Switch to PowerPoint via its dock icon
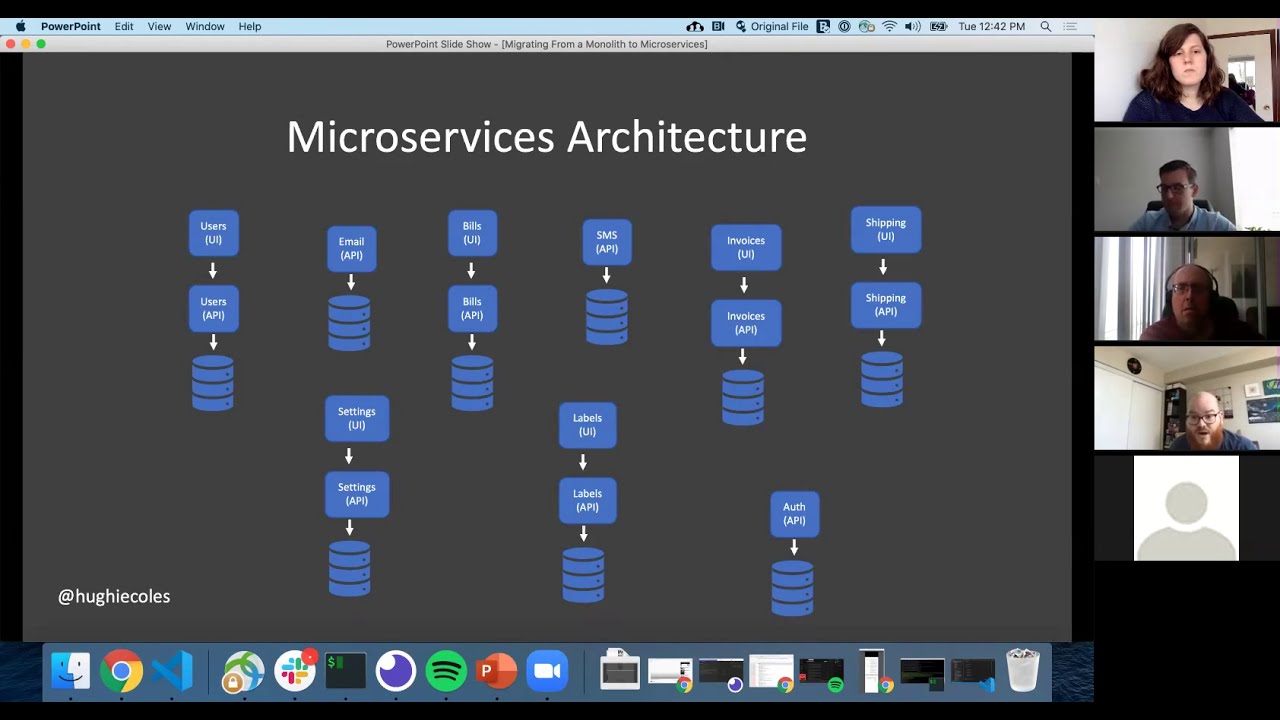Screen dimensions: 1280x720 (x=497, y=671)
